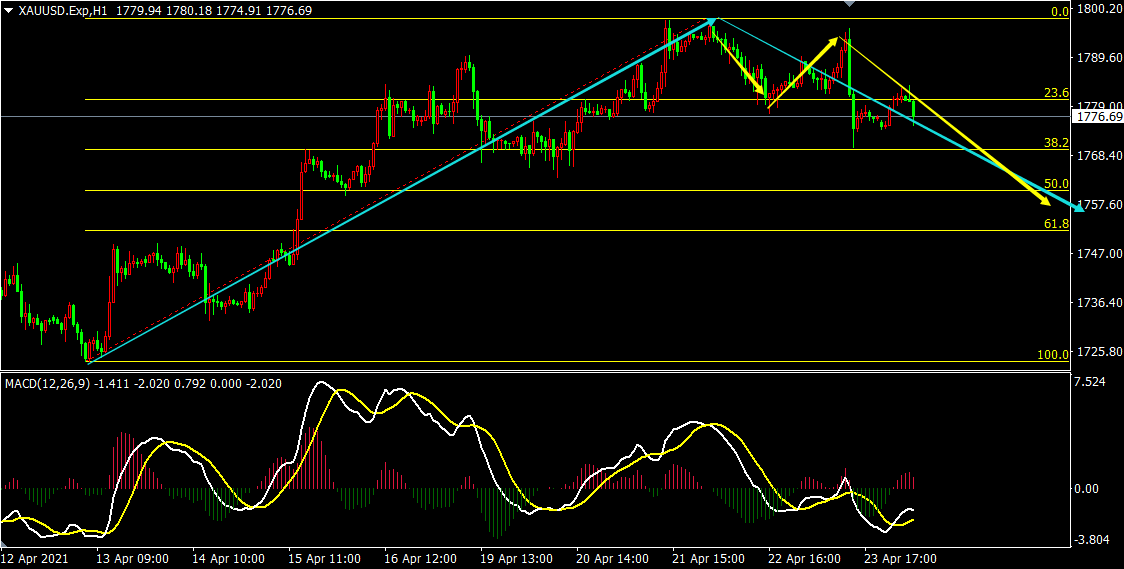Screen dimensions: 1124x569
Task: Click the gray chart shift marker at top
Action: 850,5
